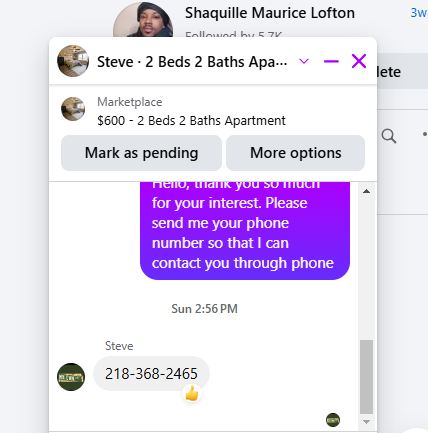428x433 pixels.
Task: Open the More options menu
Action: click(295, 153)
